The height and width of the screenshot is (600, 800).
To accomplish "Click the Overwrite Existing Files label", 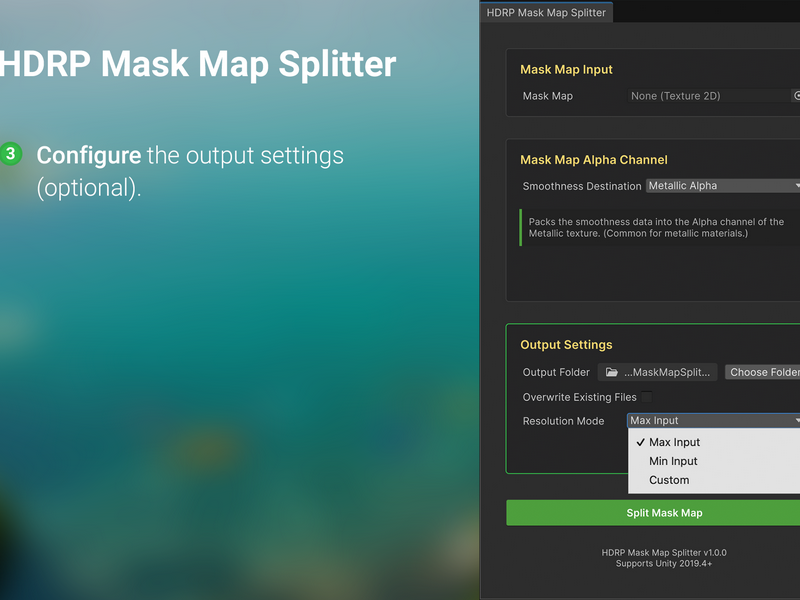I will pyautogui.click(x=580, y=397).
